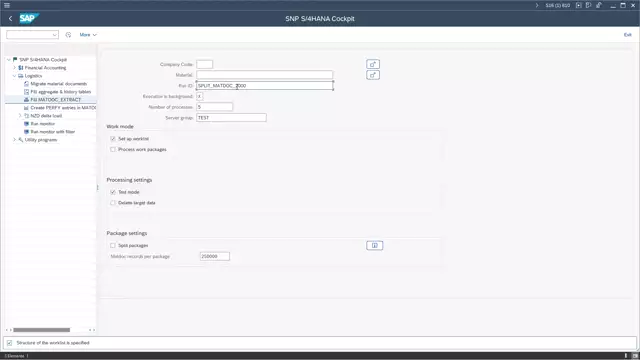The height and width of the screenshot is (360, 640).
Task: Open multiple selection for Material
Action: point(373,75)
